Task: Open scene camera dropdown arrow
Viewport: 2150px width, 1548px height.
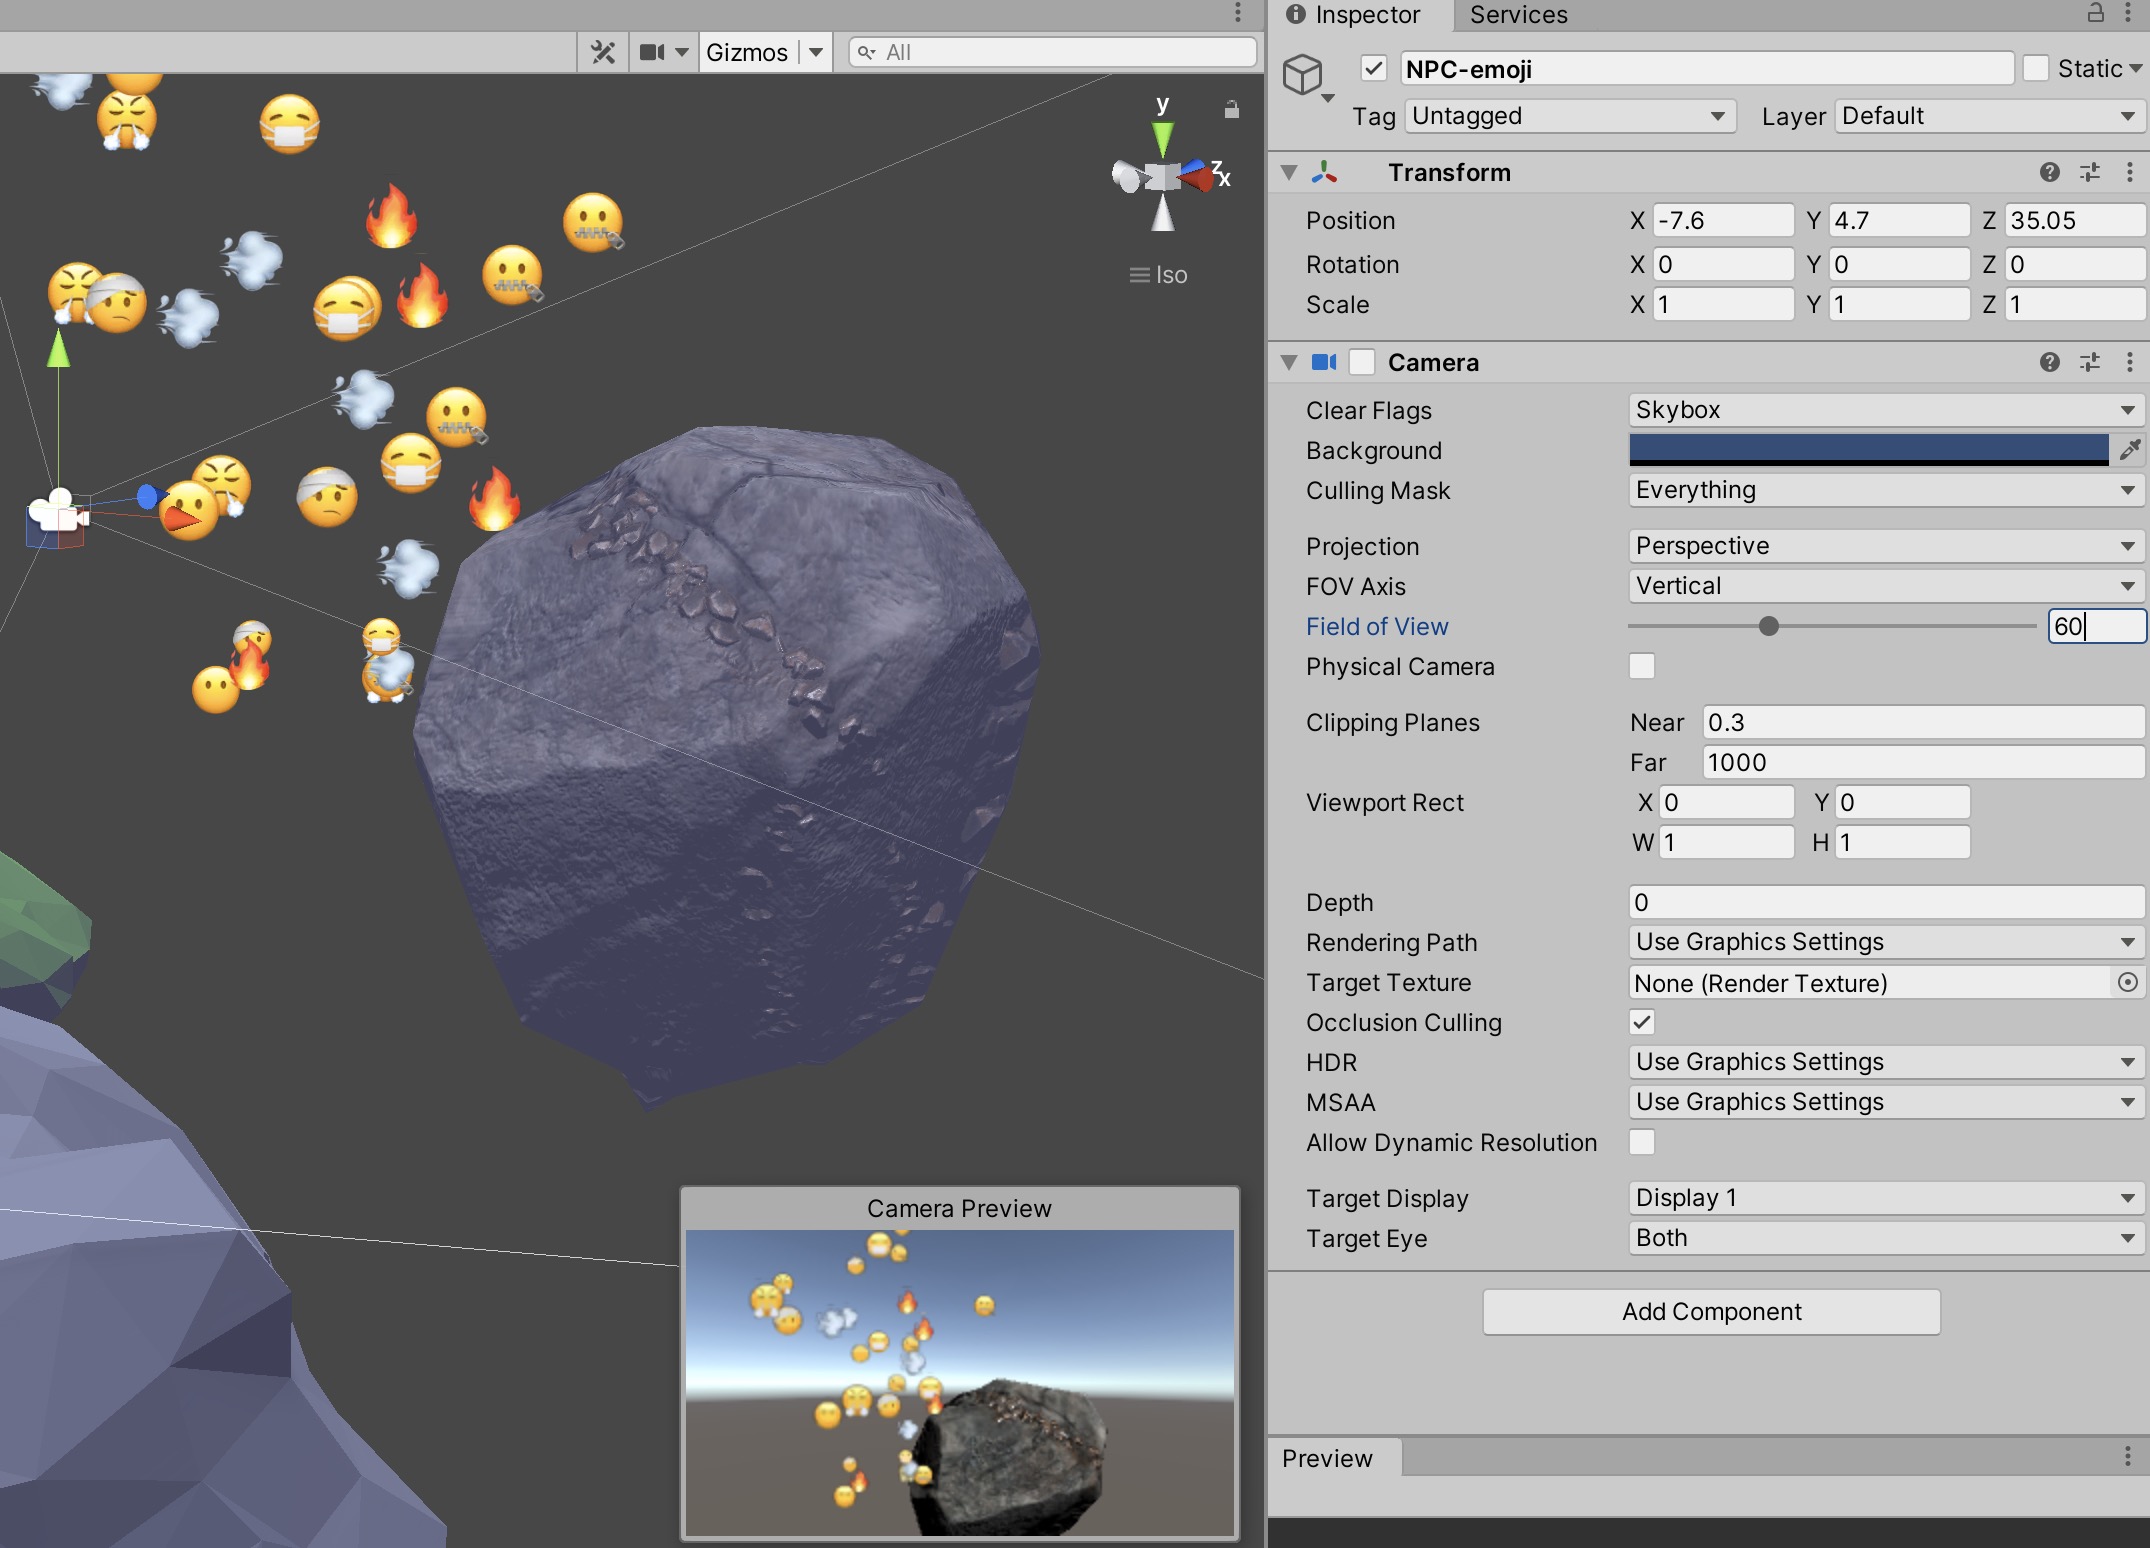Action: tap(682, 52)
